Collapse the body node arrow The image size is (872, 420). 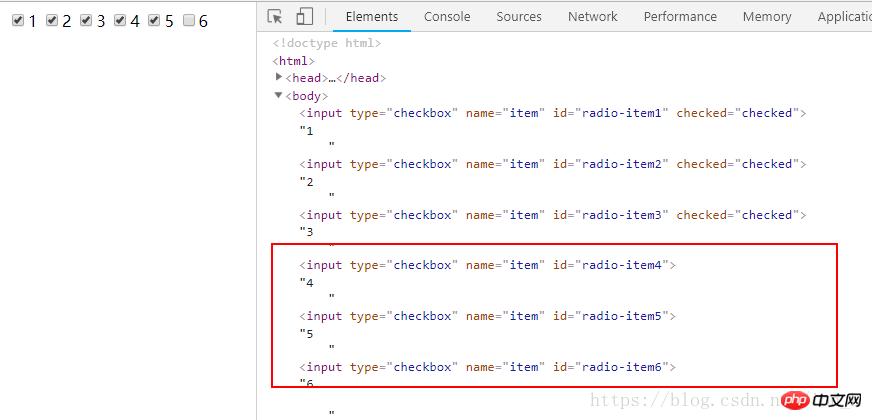(280, 96)
